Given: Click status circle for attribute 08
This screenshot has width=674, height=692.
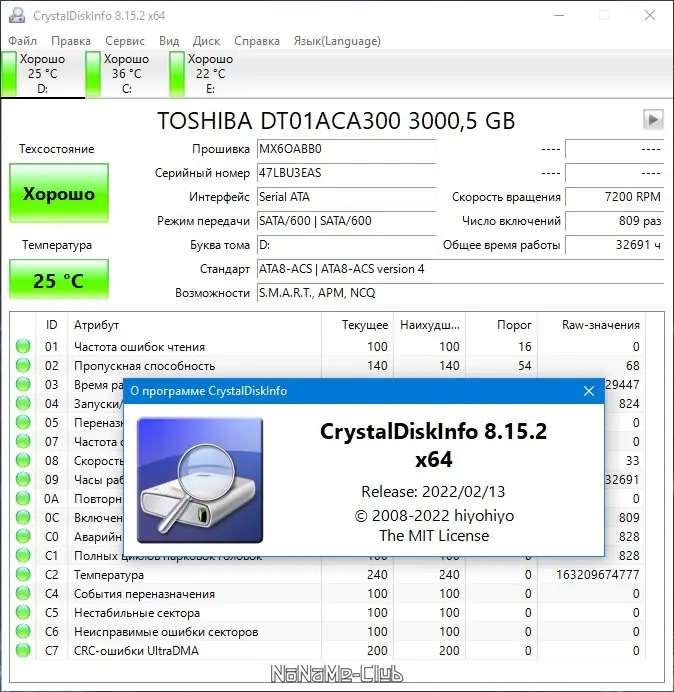Looking at the screenshot, I should (23, 460).
